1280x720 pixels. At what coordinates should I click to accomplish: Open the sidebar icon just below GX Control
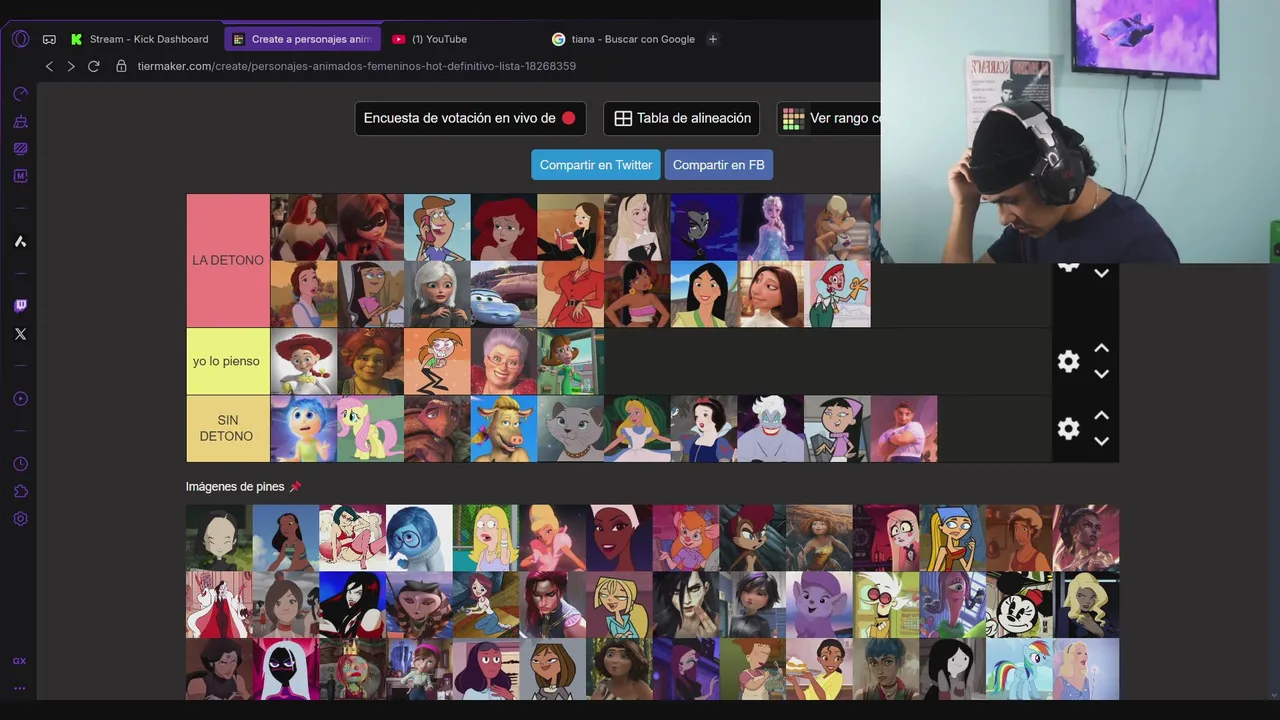[x=20, y=122]
